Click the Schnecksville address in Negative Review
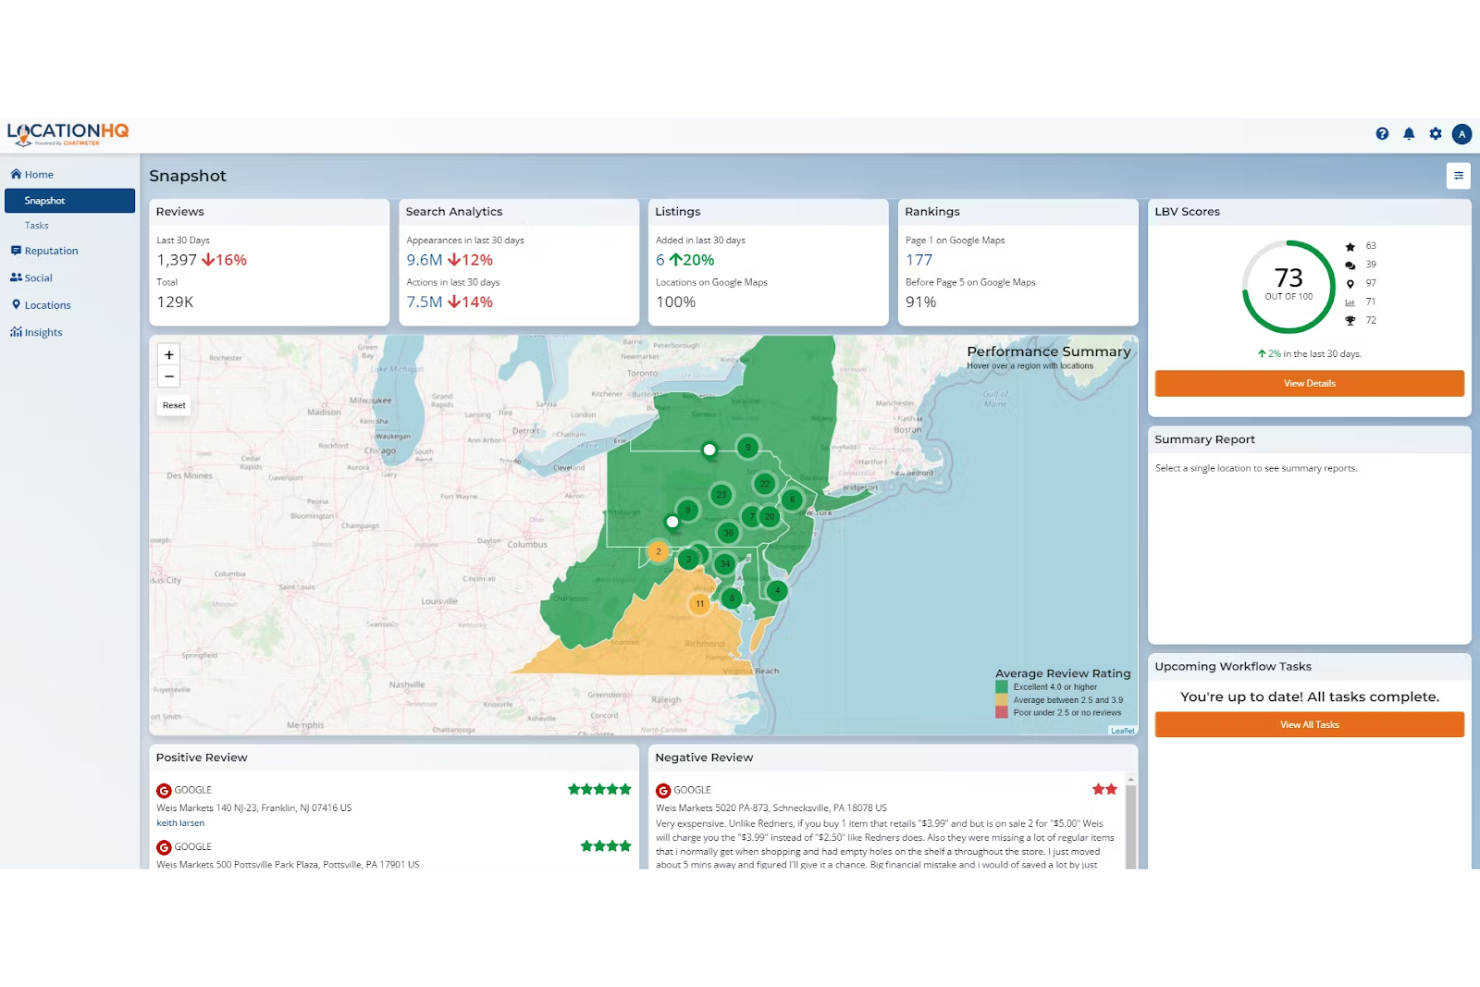 tap(771, 808)
